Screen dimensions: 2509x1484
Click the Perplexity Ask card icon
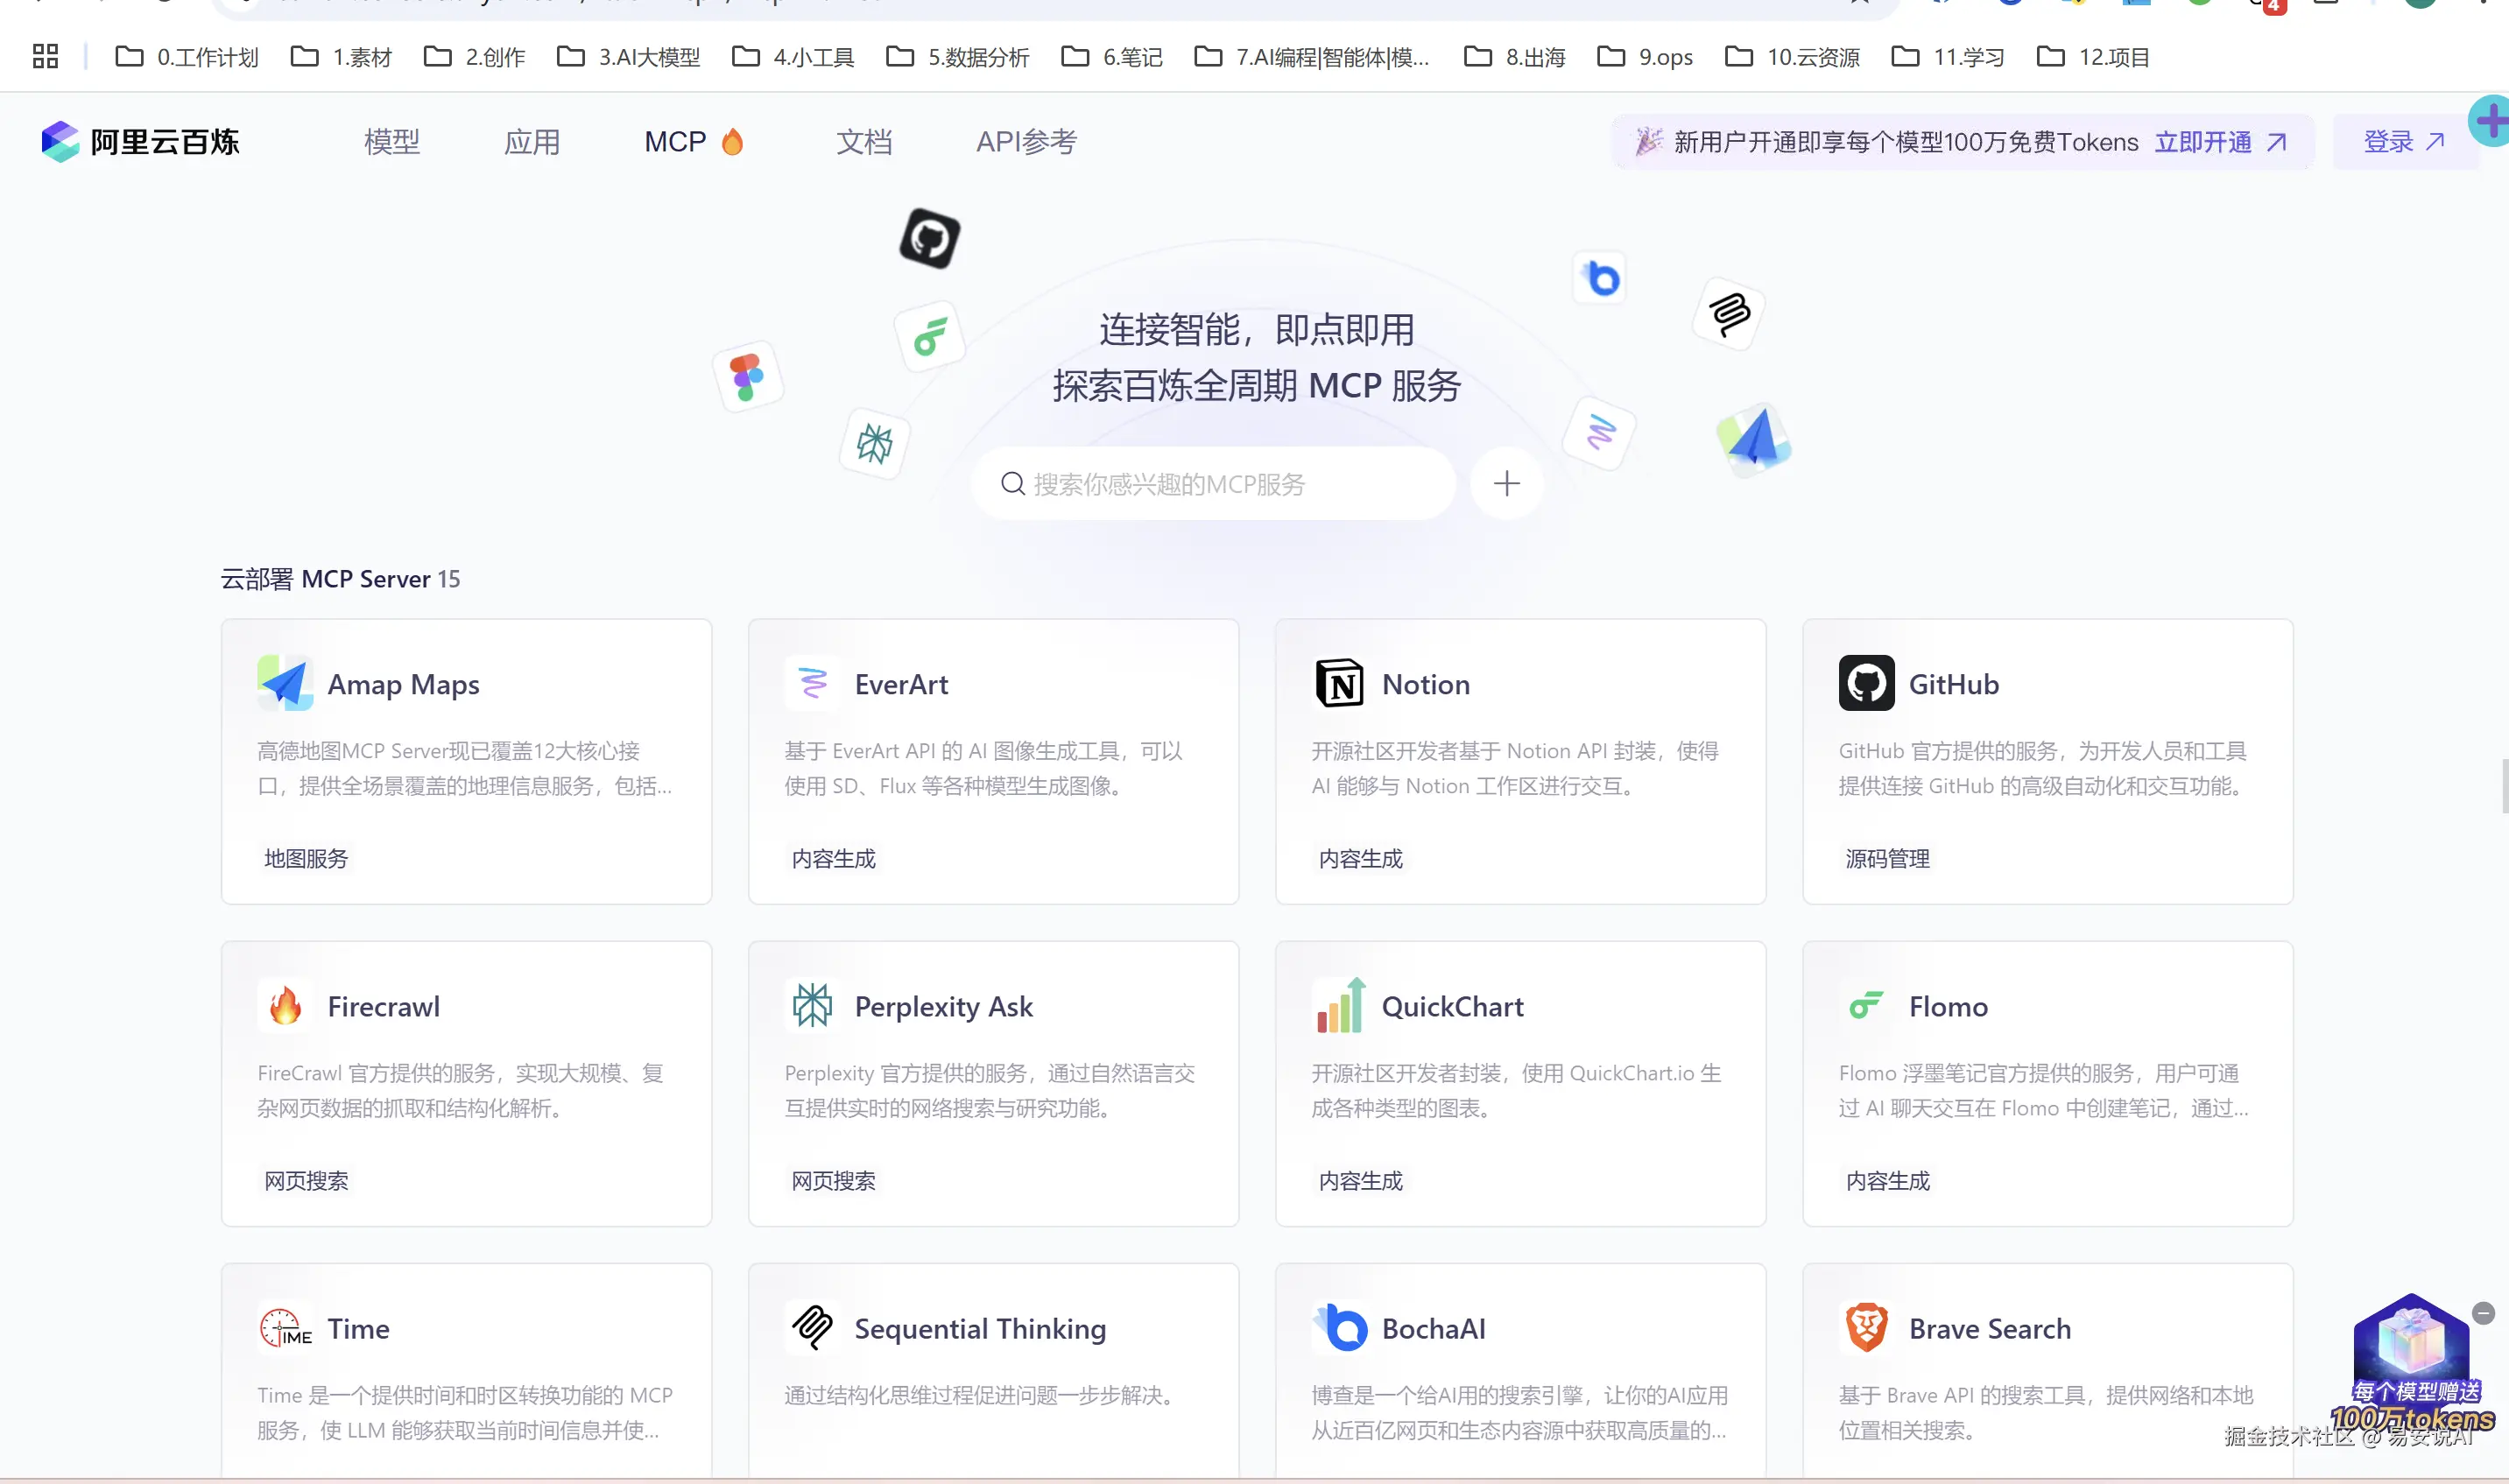click(x=812, y=1006)
